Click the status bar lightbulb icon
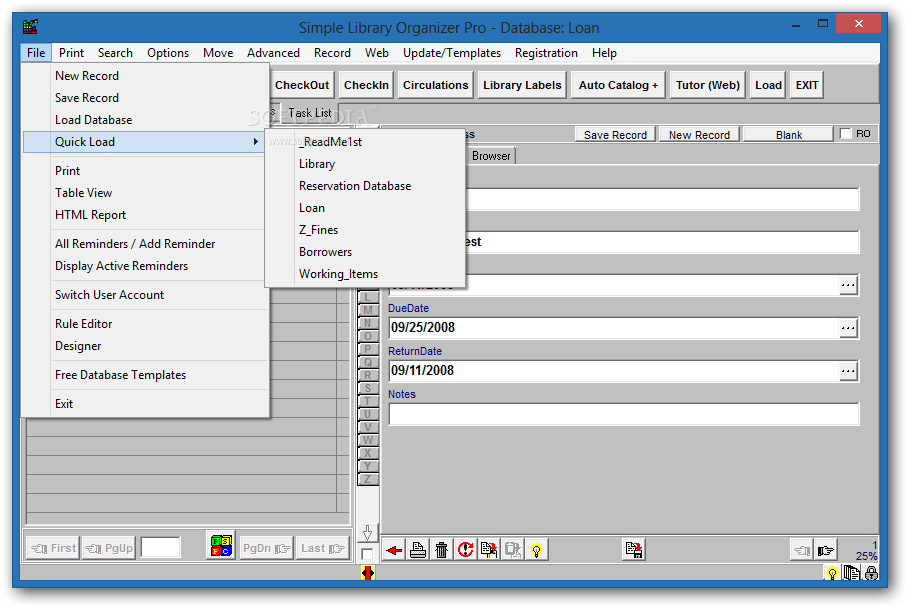 (833, 573)
